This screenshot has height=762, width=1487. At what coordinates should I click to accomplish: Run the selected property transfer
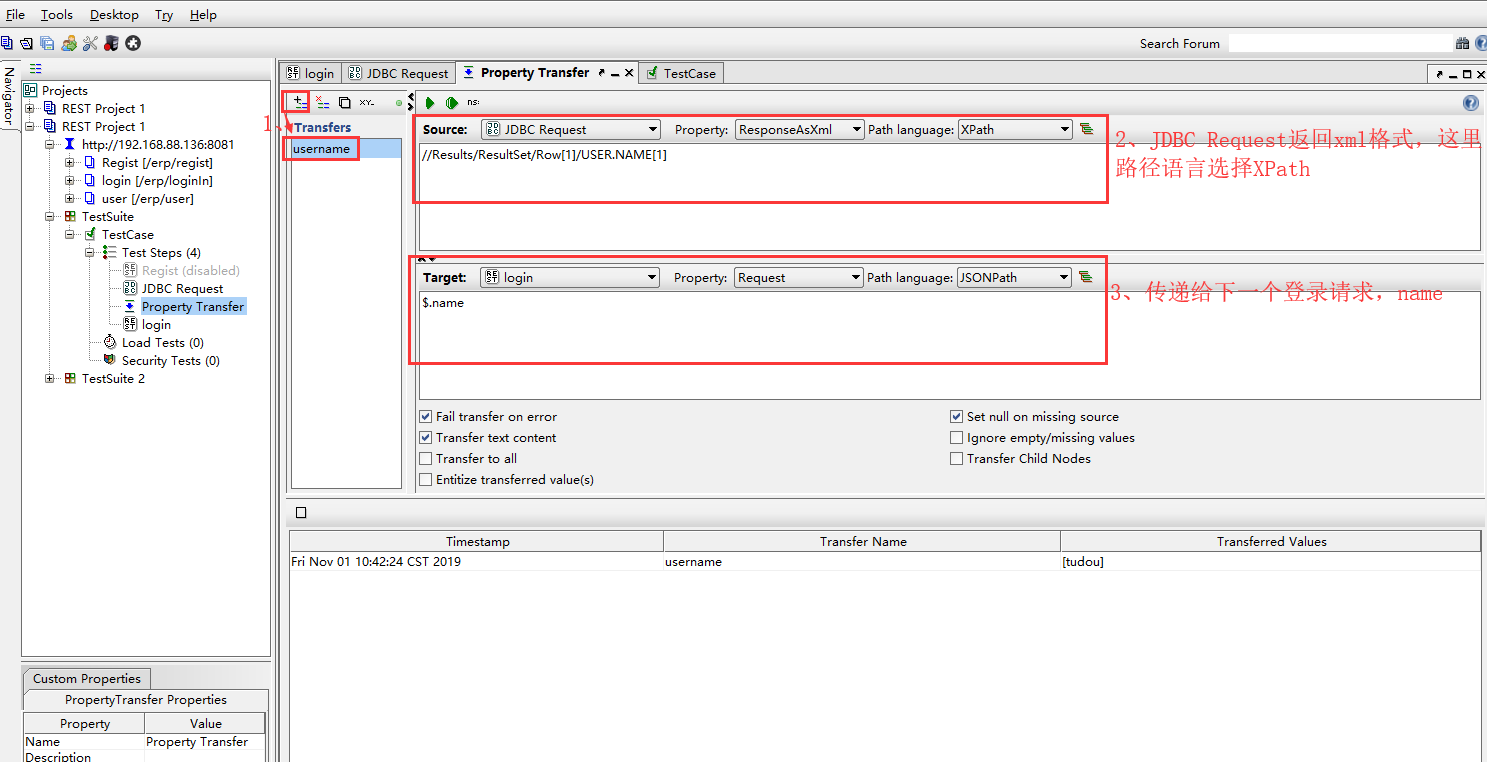pos(430,102)
